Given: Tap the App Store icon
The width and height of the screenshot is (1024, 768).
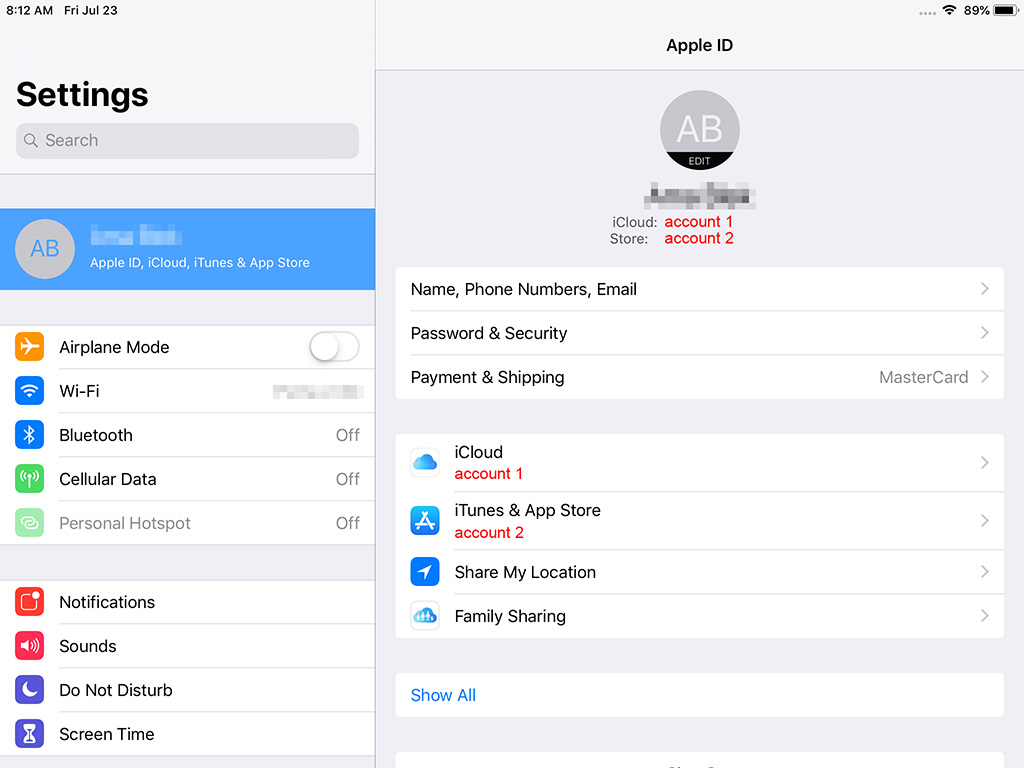Looking at the screenshot, I should (x=425, y=520).
